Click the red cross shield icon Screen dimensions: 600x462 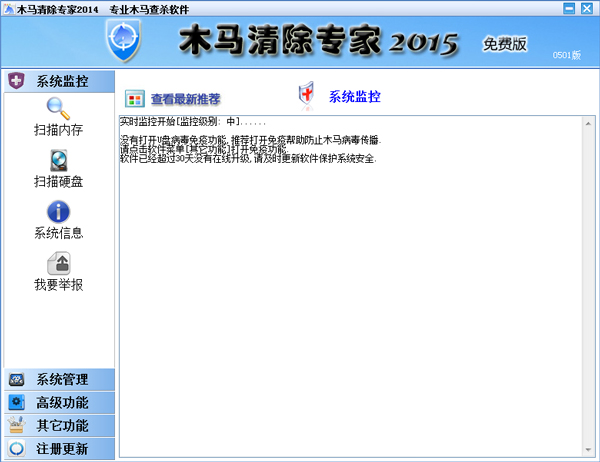coord(306,94)
